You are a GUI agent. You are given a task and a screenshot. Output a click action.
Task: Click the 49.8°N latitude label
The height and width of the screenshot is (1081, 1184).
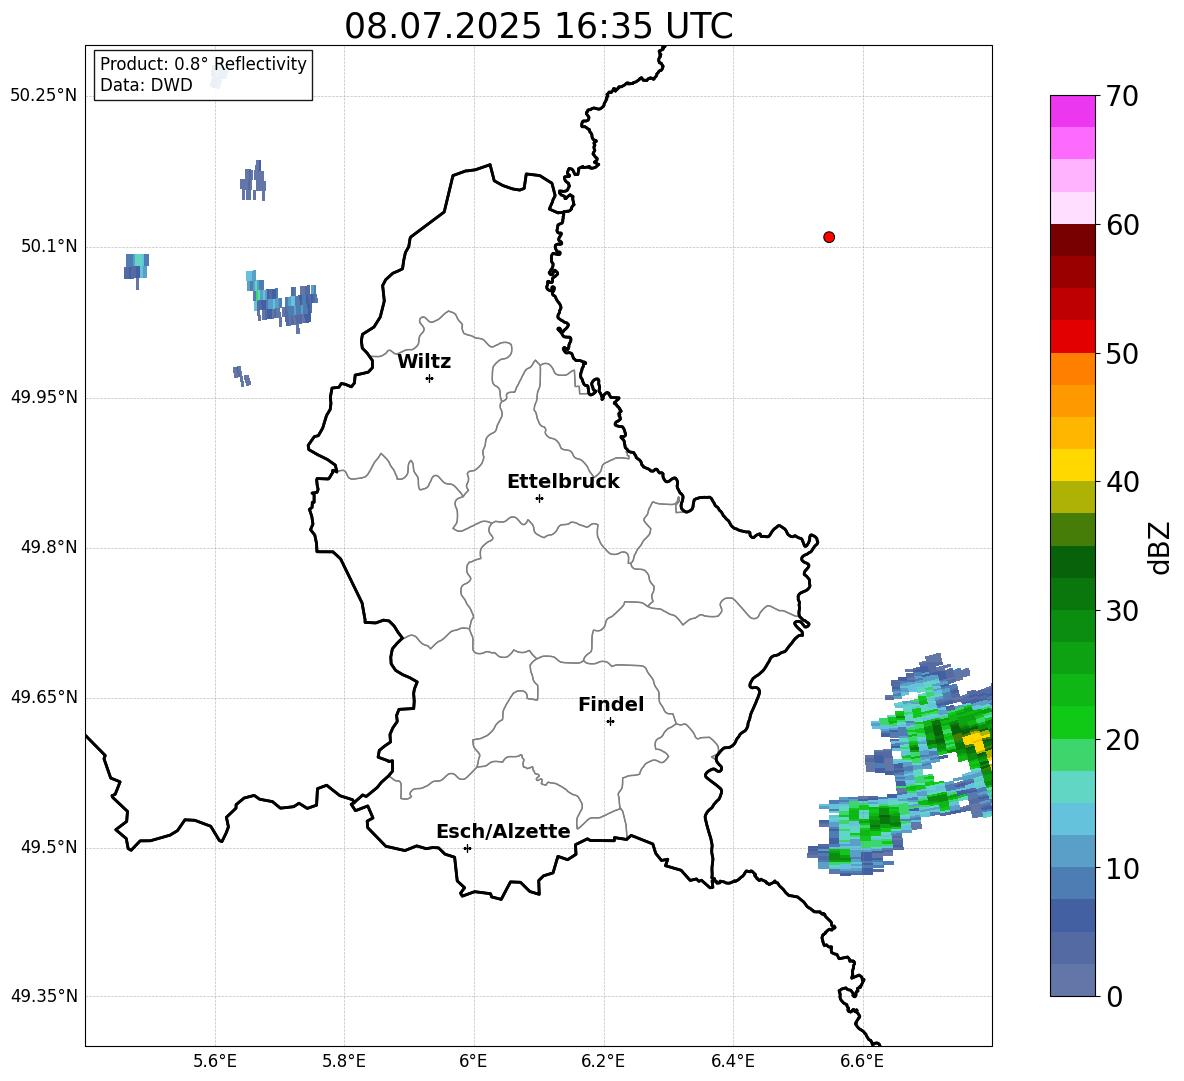49,547
